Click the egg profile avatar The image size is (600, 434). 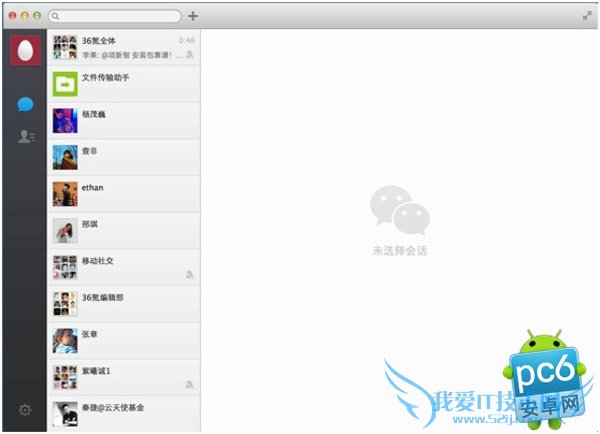coord(25,50)
